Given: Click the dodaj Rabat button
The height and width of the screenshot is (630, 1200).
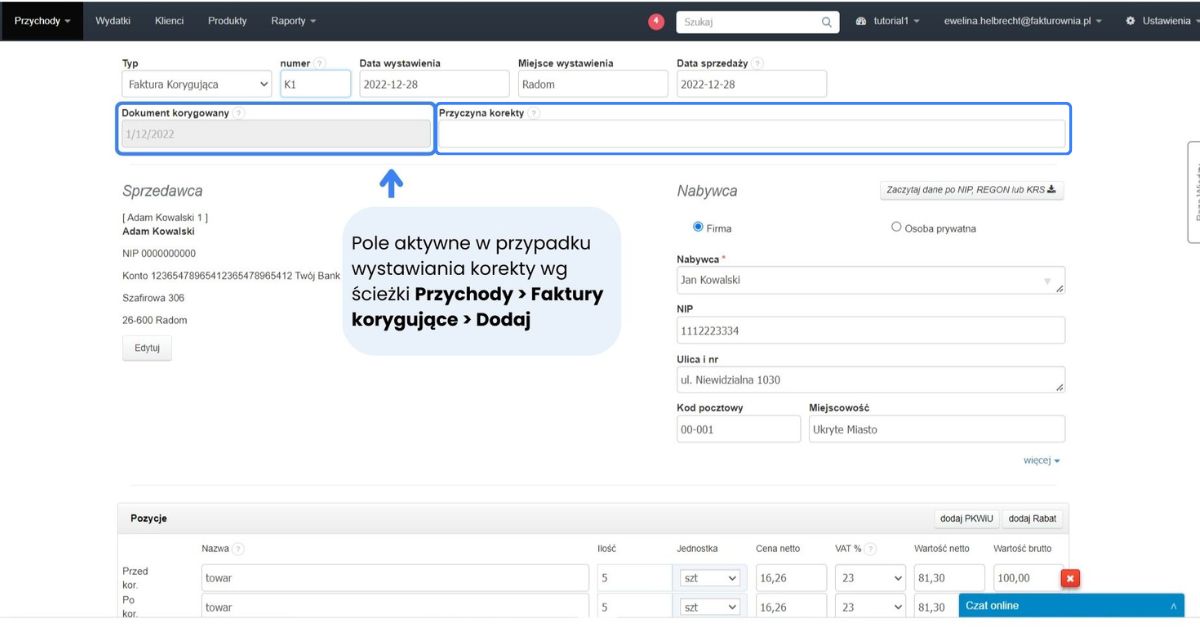Looking at the screenshot, I should click(1033, 518).
